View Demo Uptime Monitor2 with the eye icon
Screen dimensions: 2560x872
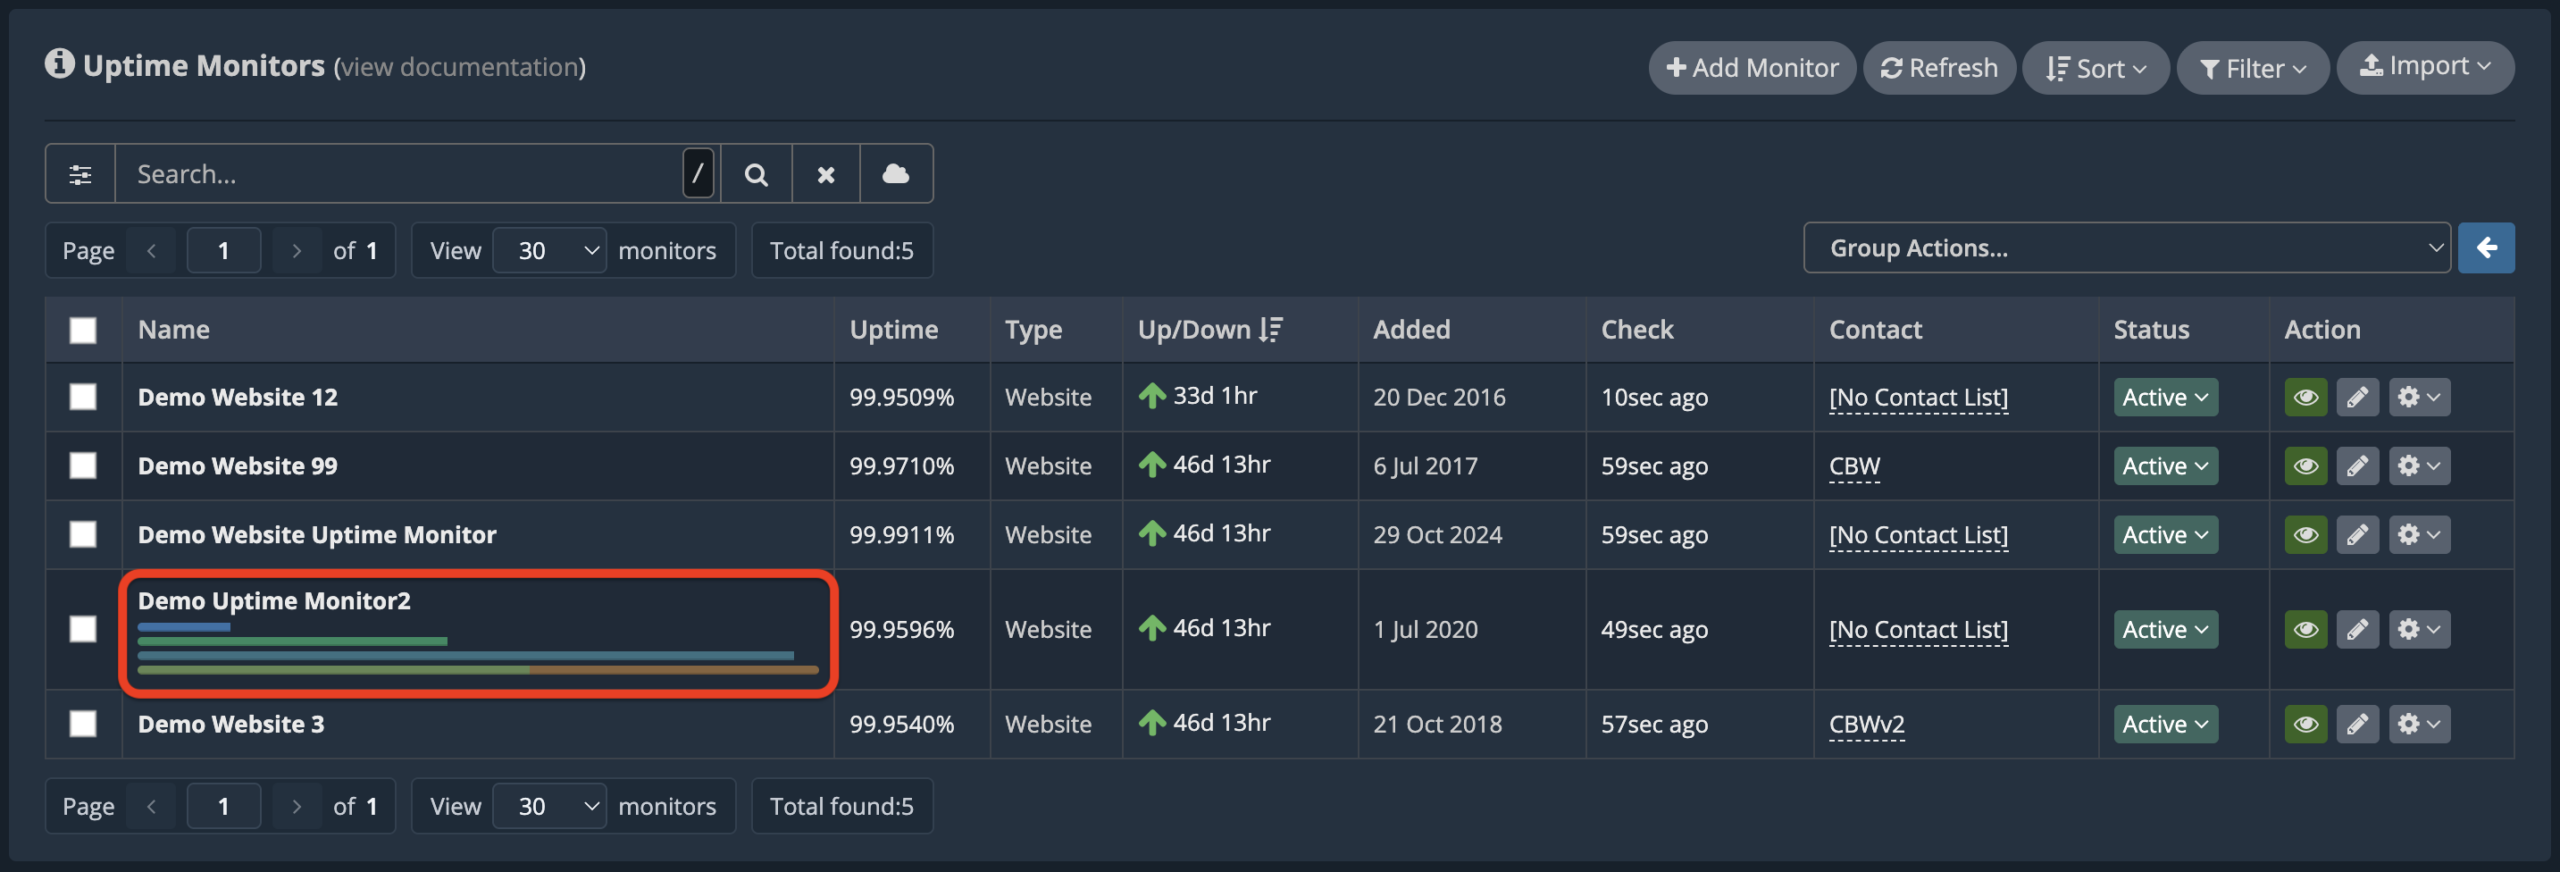2306,629
